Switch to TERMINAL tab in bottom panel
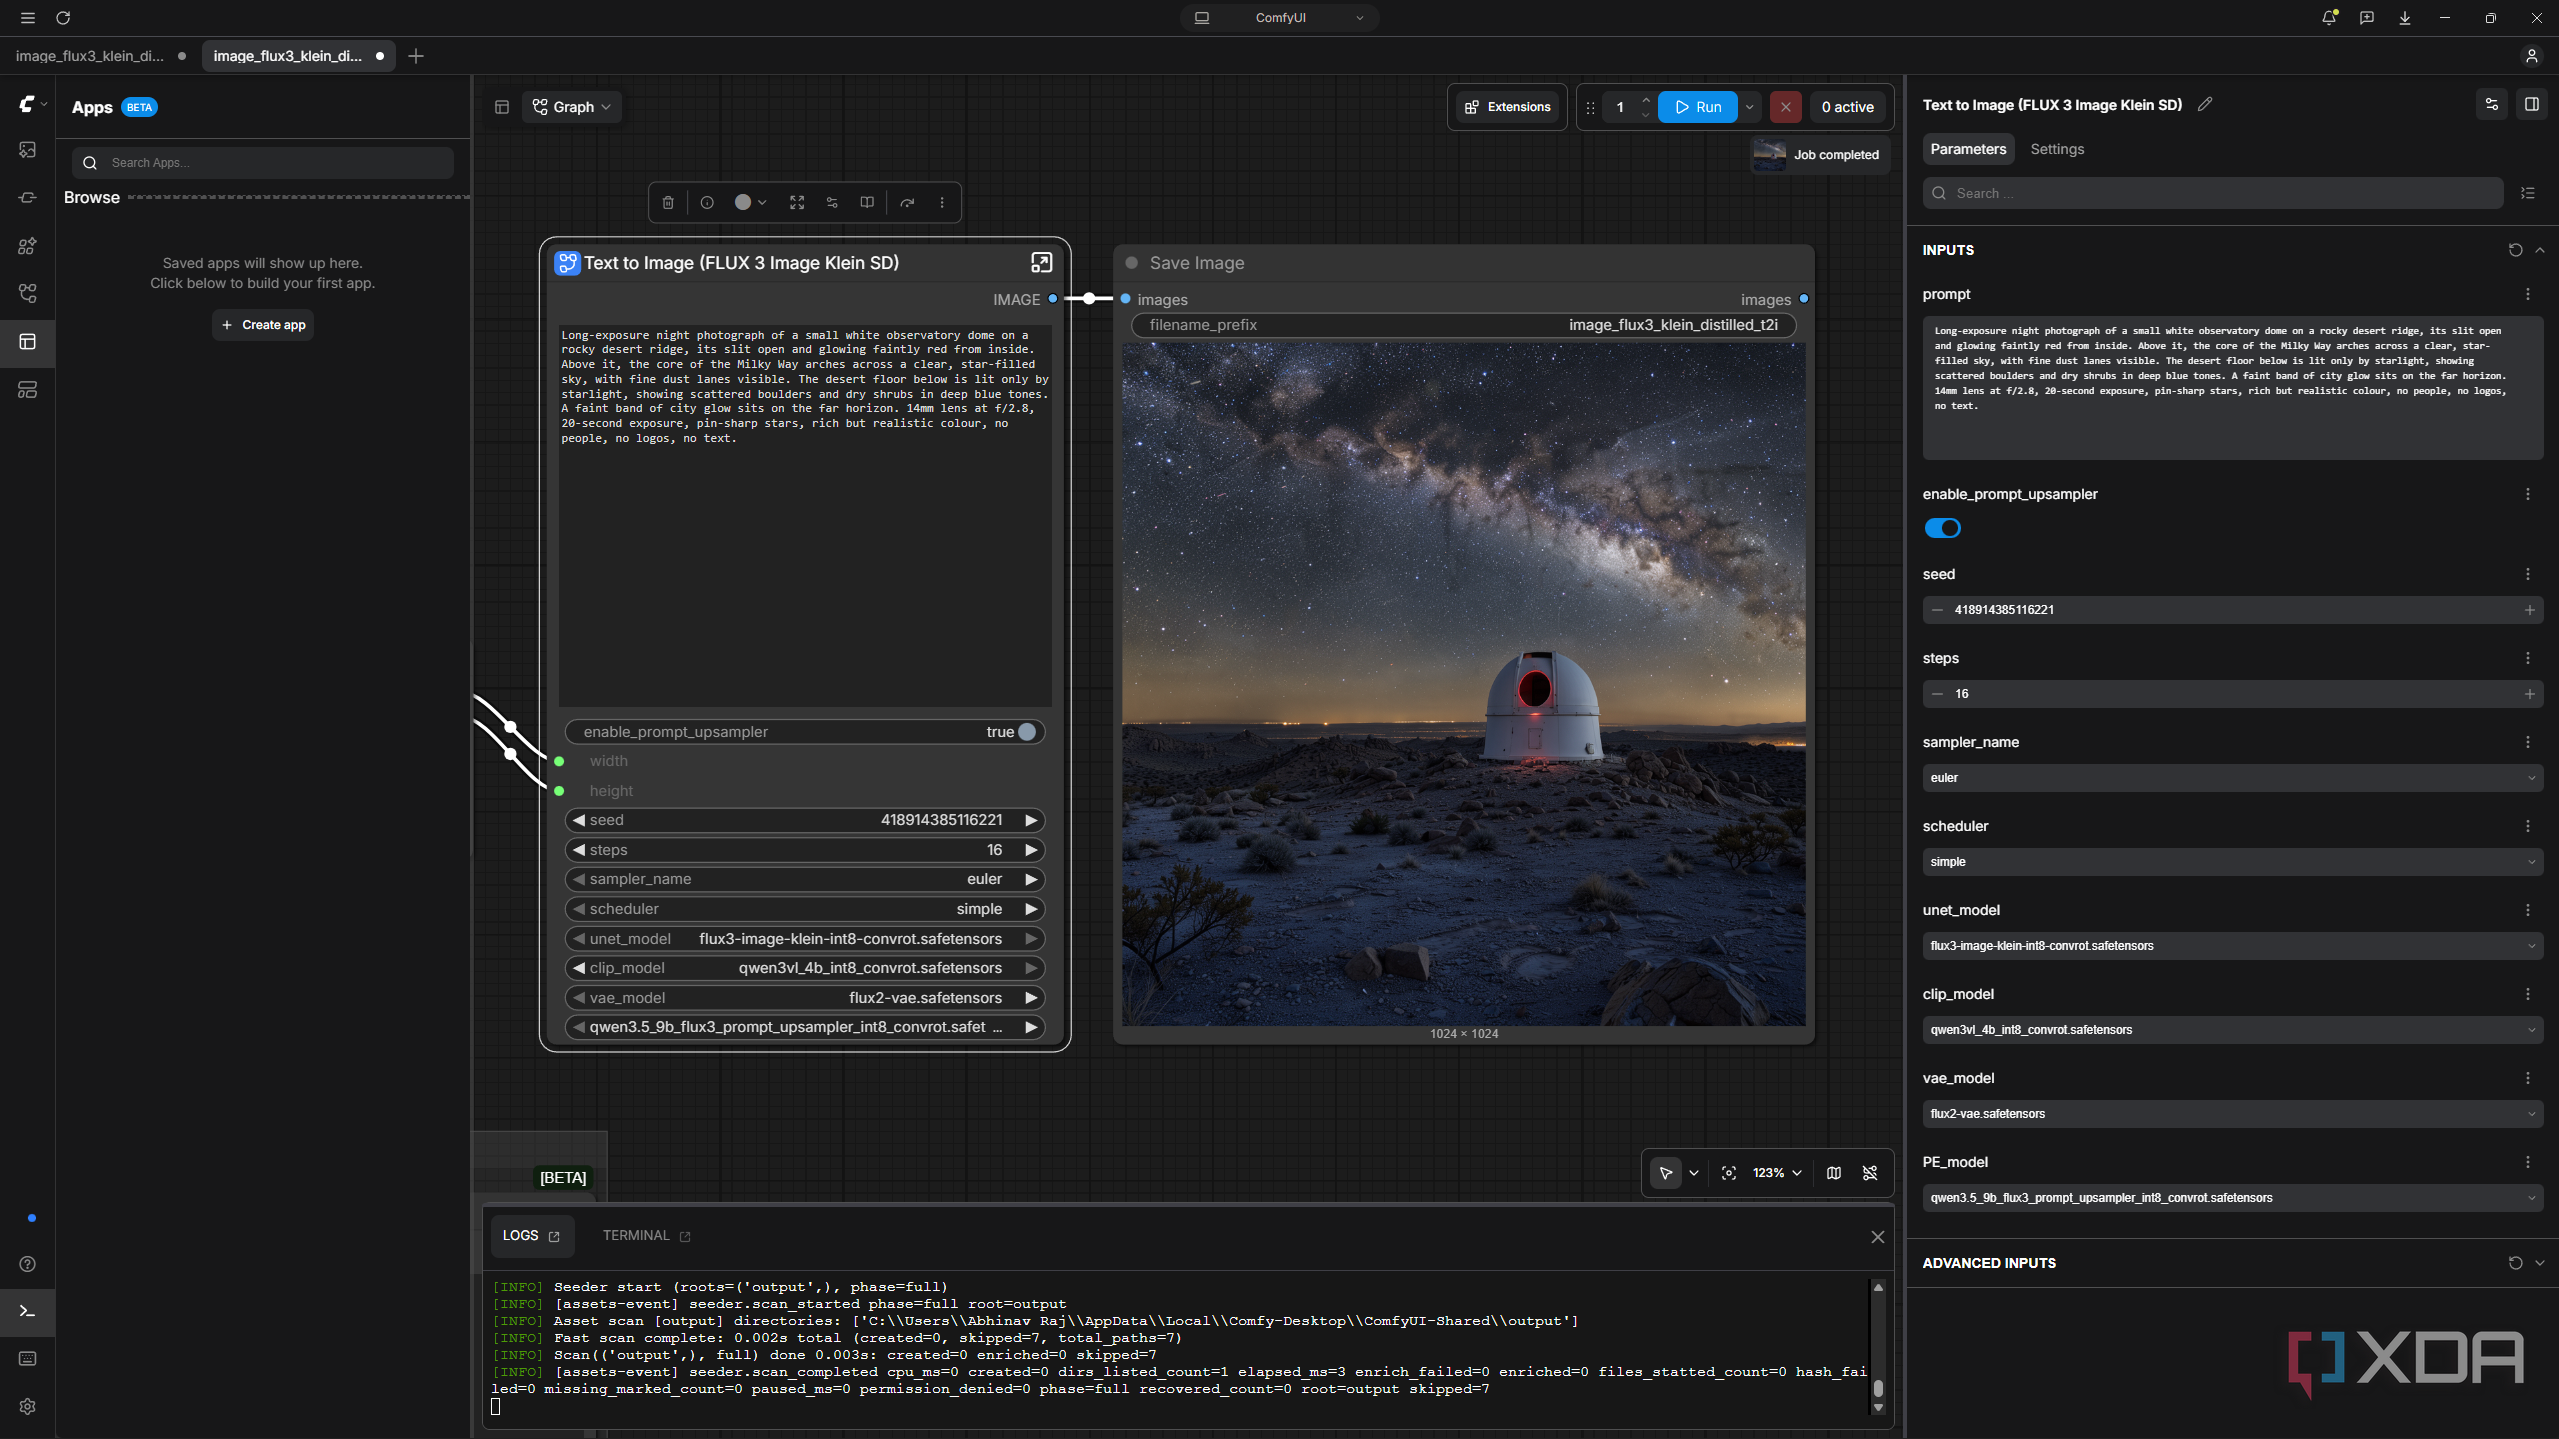Screen dimensions: 2559x1439 pyautogui.click(x=646, y=1236)
